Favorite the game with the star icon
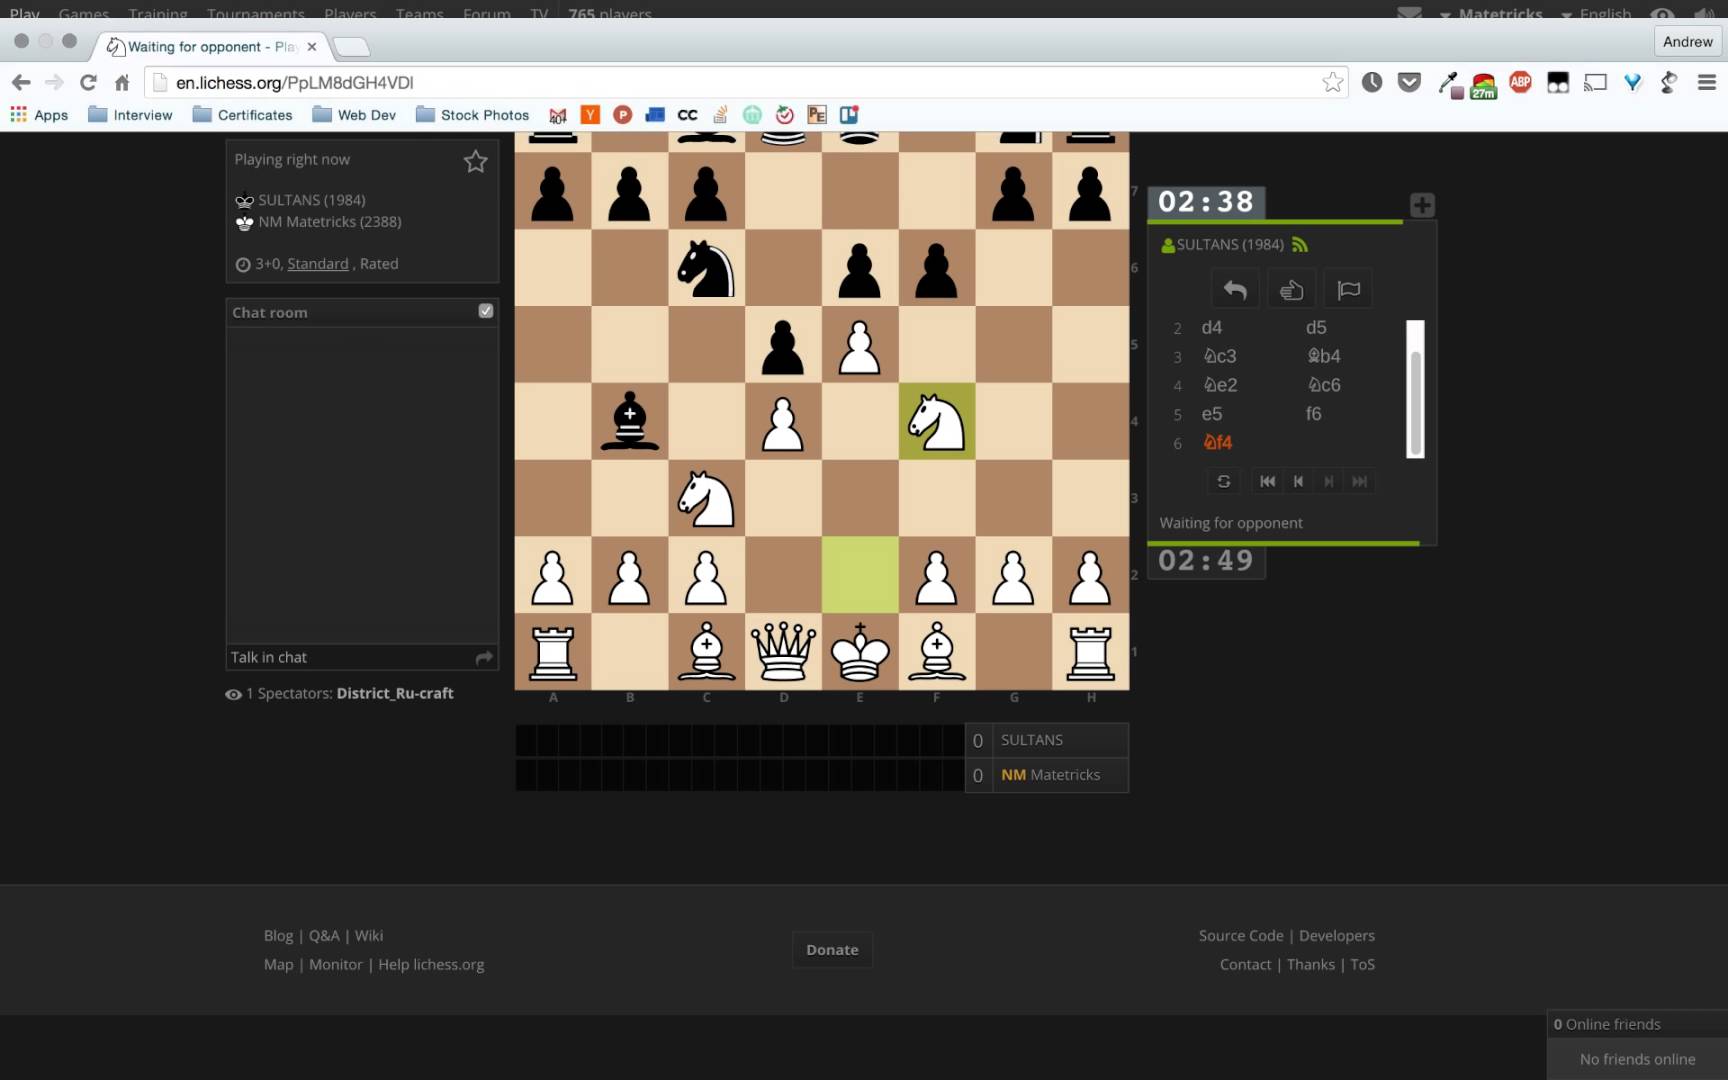 pyautogui.click(x=475, y=162)
